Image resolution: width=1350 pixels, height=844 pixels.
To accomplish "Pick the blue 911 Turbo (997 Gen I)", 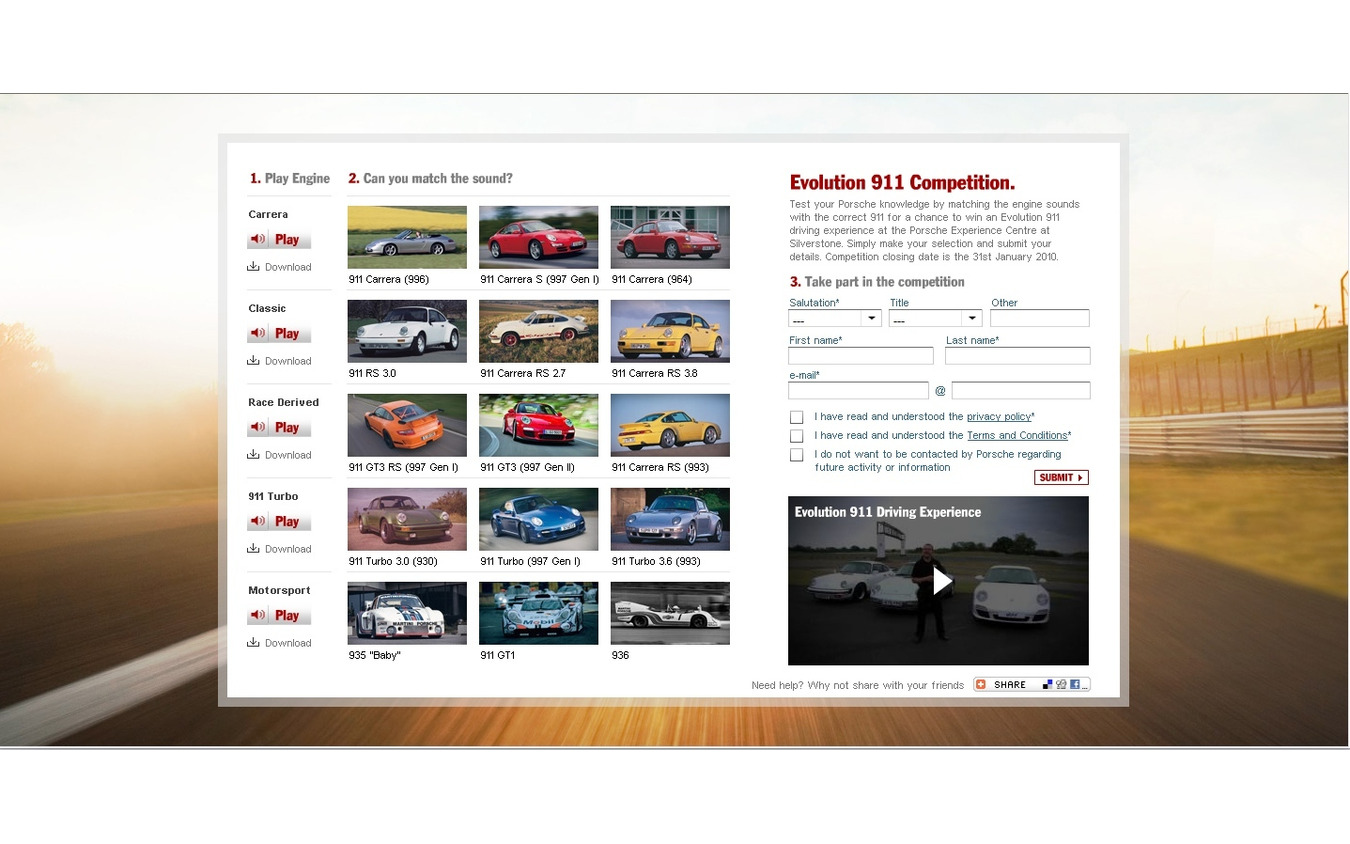I will (x=539, y=519).
